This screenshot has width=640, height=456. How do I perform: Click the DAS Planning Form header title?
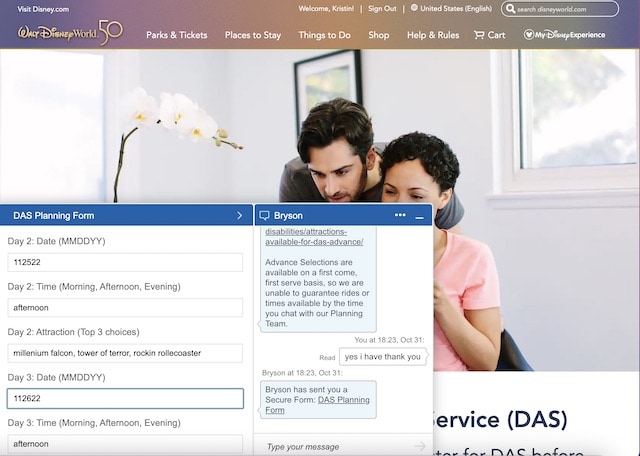tap(53, 216)
